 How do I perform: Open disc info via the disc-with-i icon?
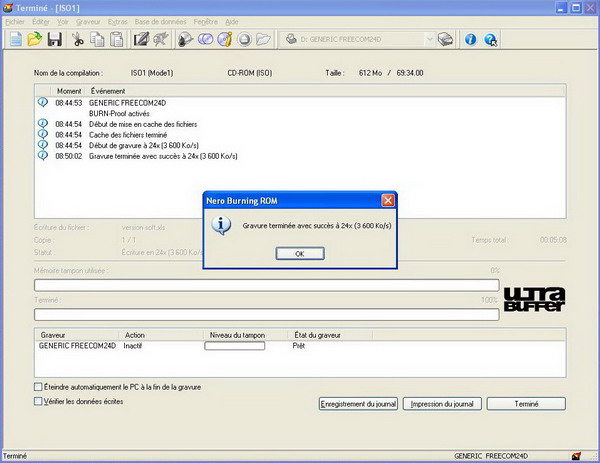[225, 39]
